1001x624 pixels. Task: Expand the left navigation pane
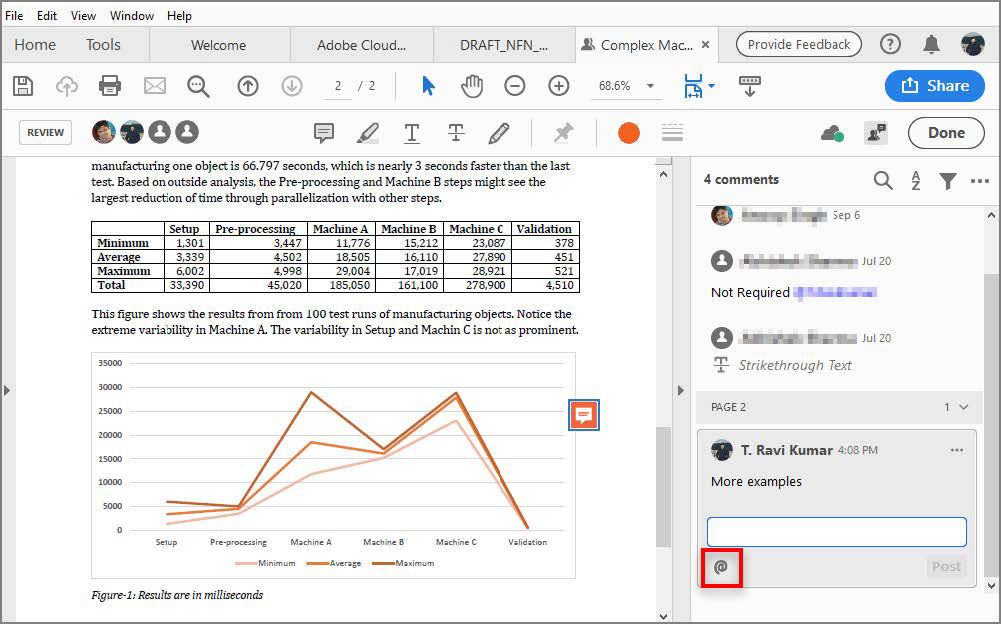point(7,390)
